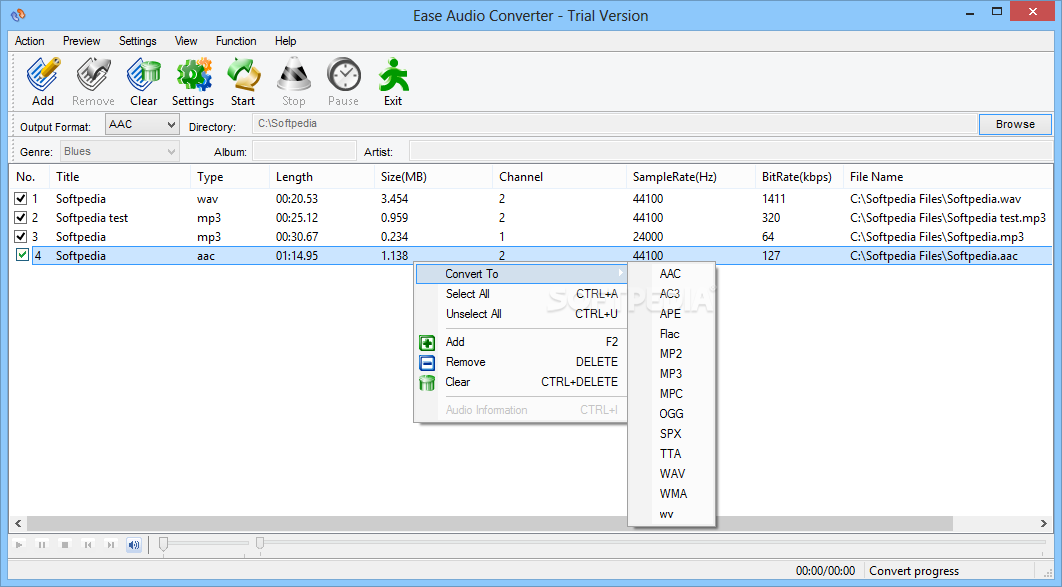Click the Remove toolbar icon
1062x587 pixels.
(x=93, y=75)
